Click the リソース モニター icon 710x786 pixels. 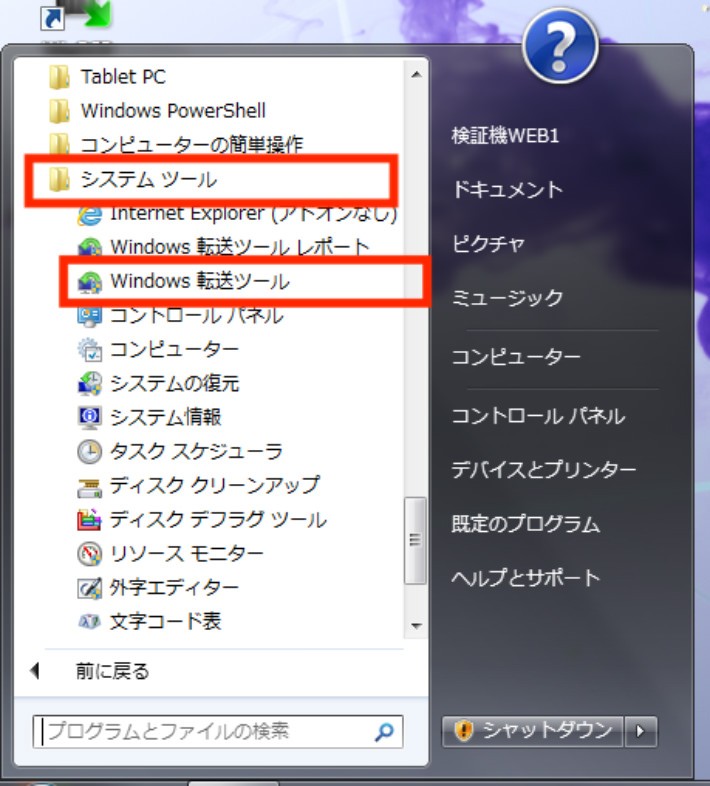(90, 554)
